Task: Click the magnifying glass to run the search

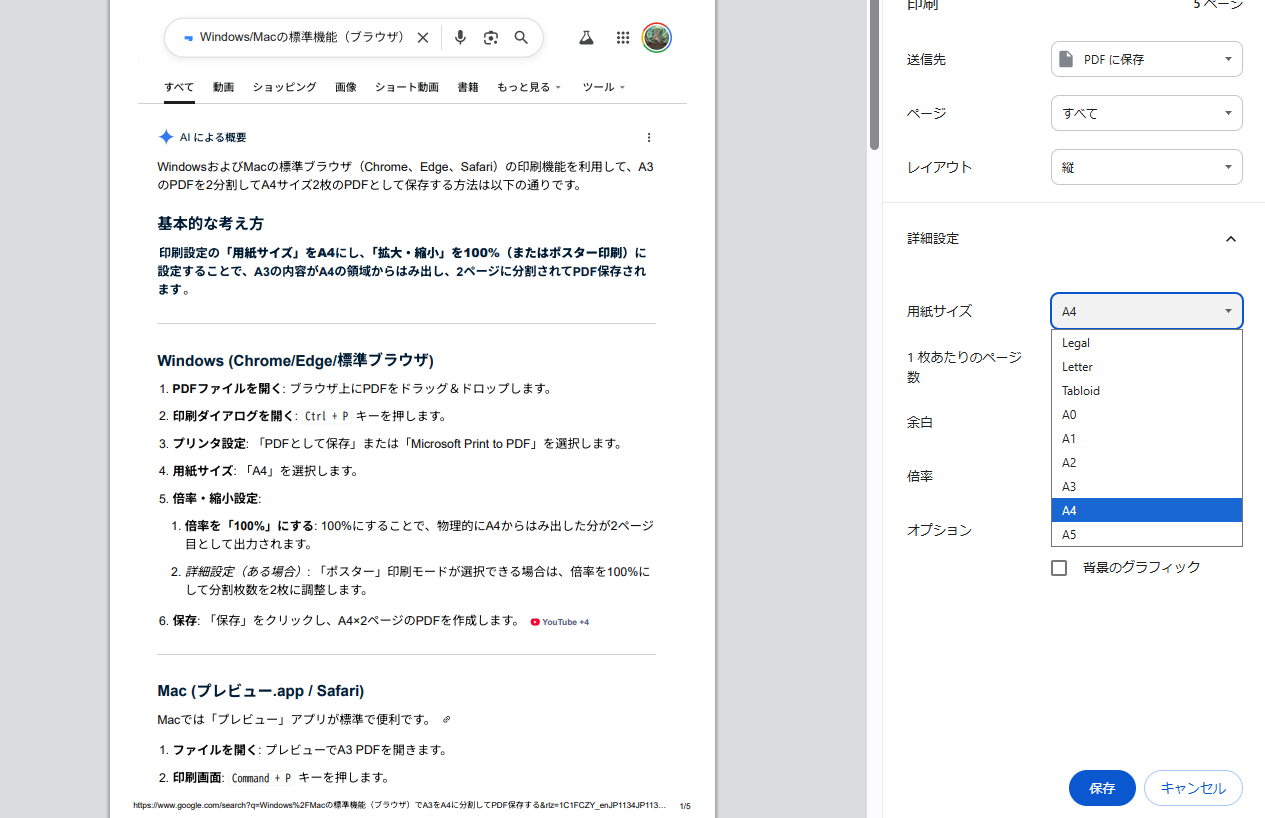Action: tap(521, 37)
